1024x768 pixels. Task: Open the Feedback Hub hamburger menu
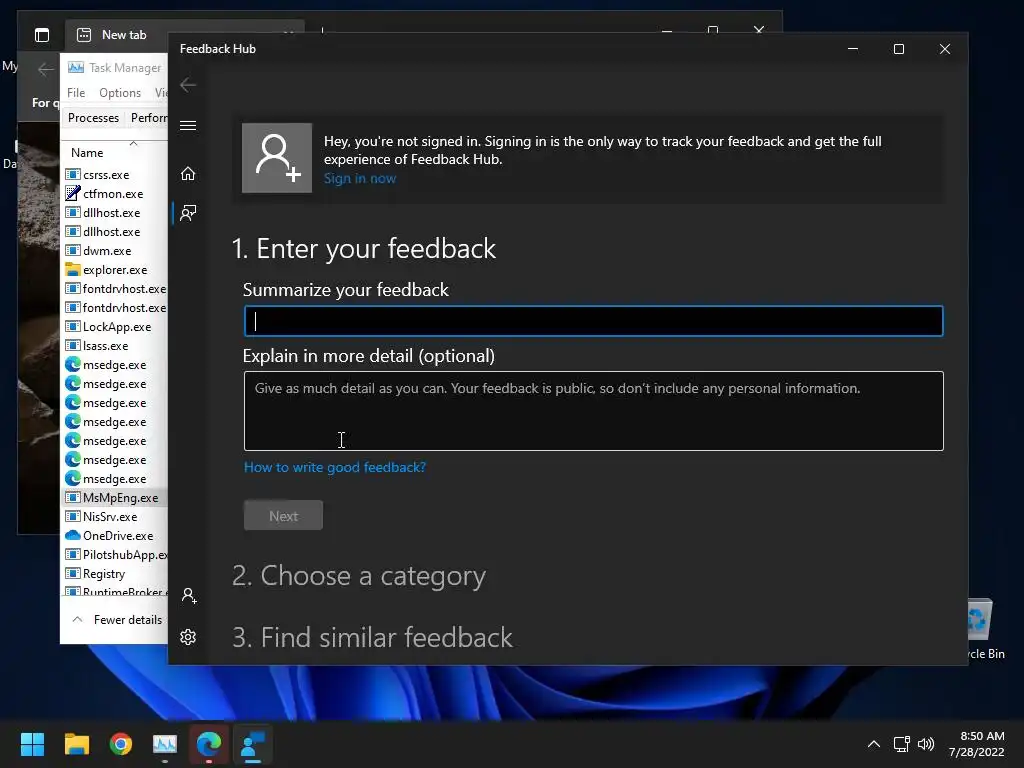click(x=188, y=125)
